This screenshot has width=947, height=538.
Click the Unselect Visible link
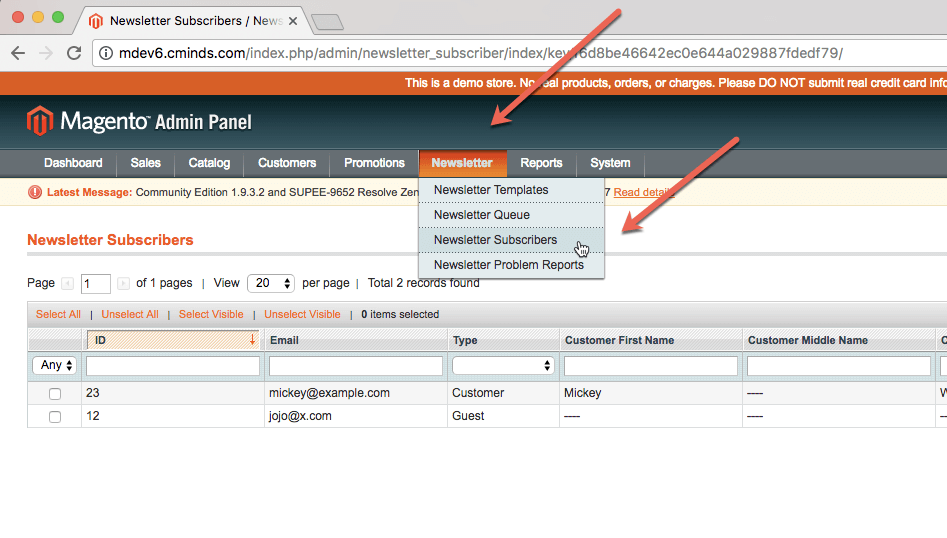(302, 314)
